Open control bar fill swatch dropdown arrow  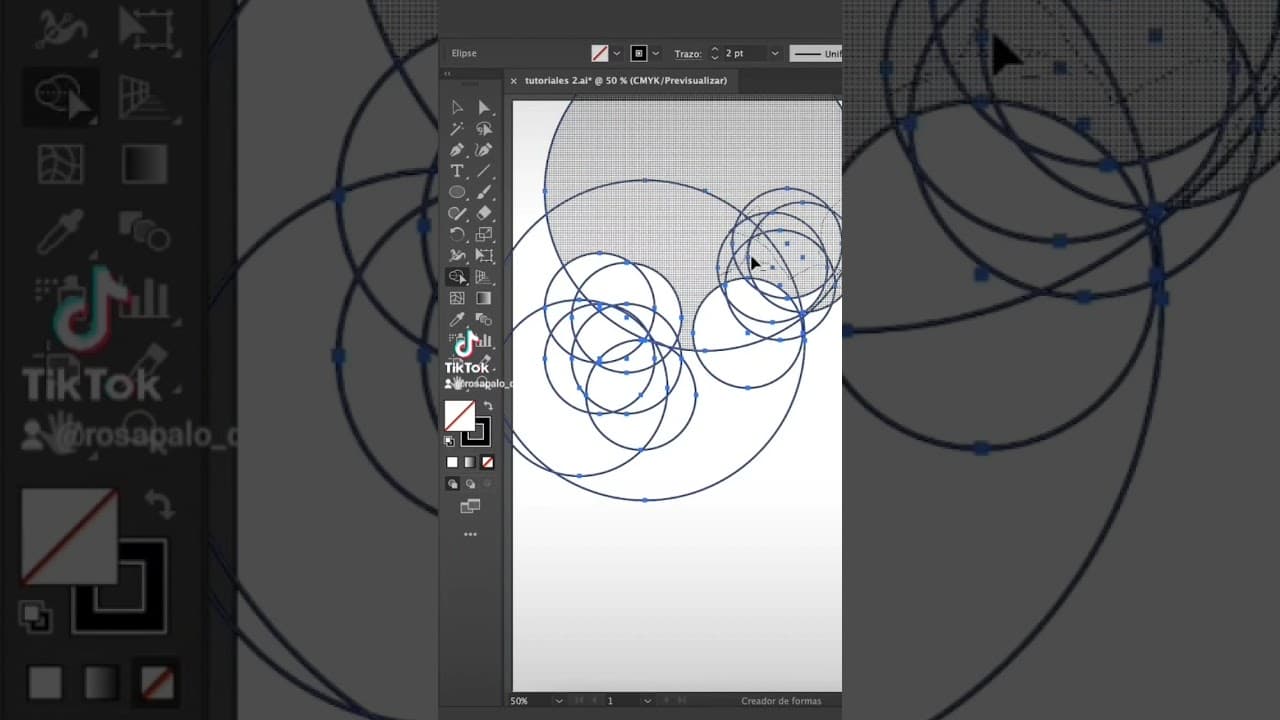pyautogui.click(x=617, y=53)
